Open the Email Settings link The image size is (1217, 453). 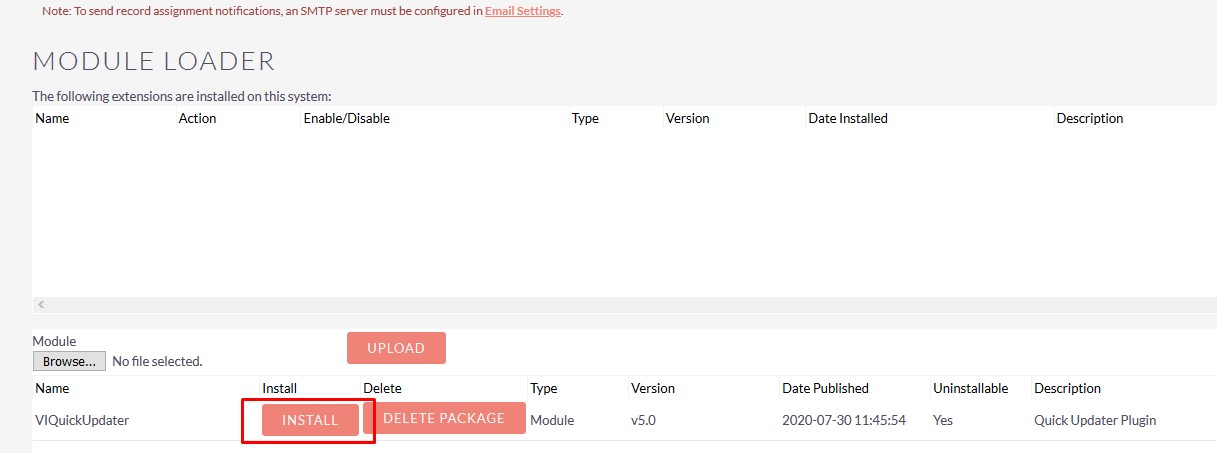click(x=523, y=12)
